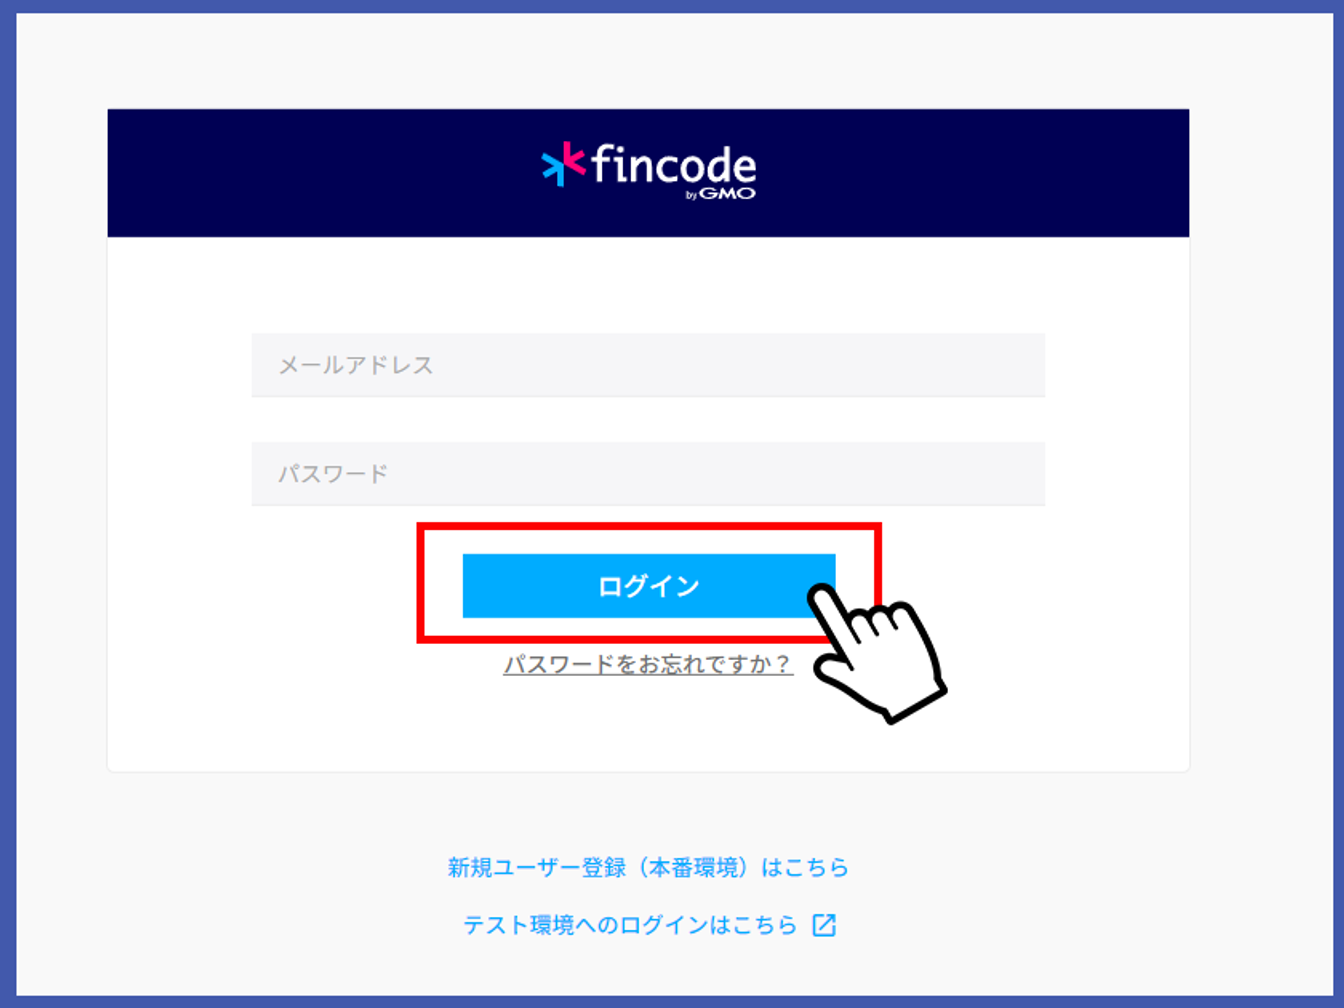
Task: Click the パスワード placeholder text
Action: click(x=333, y=474)
